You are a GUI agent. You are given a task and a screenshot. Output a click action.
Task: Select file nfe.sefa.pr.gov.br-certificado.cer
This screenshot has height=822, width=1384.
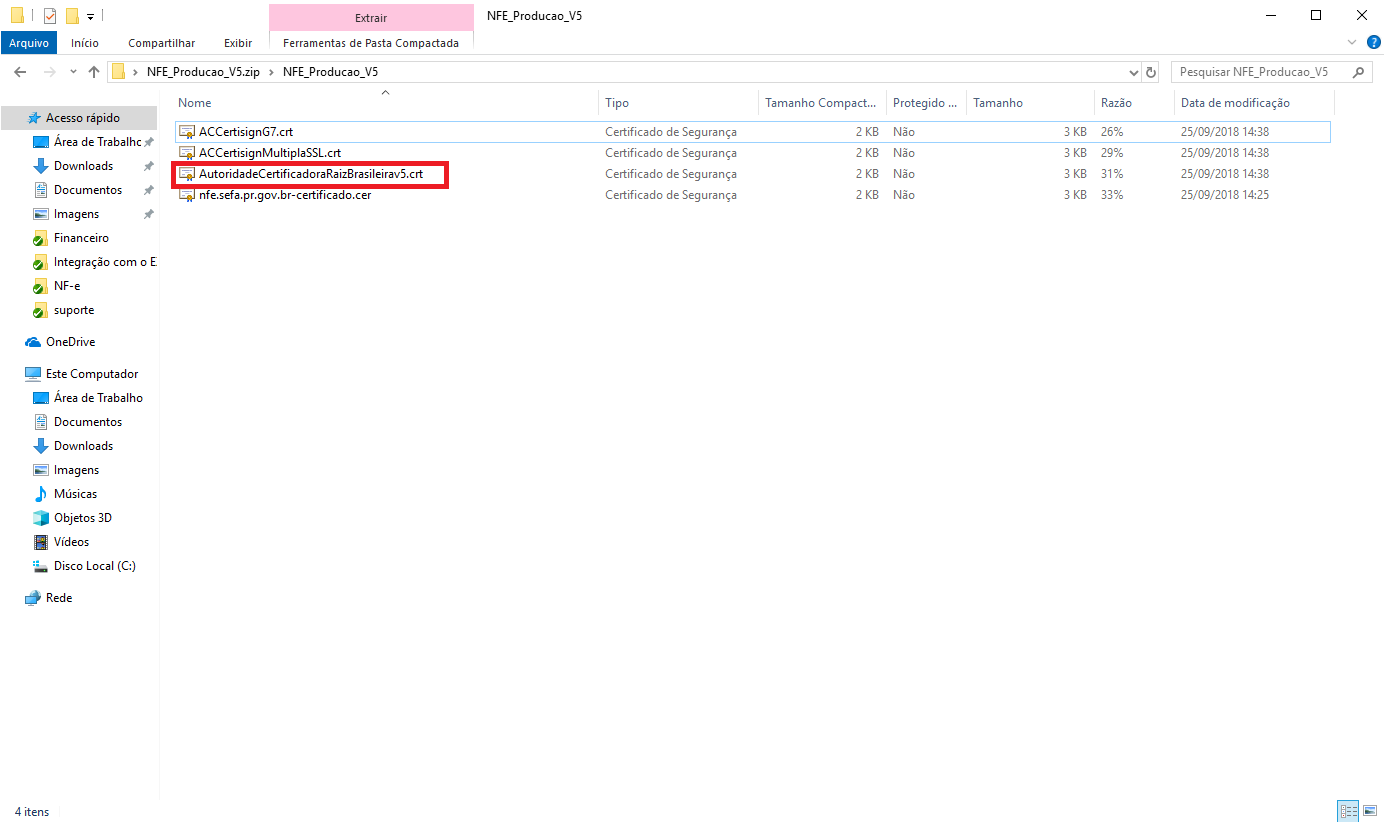pyautogui.click(x=752, y=195)
